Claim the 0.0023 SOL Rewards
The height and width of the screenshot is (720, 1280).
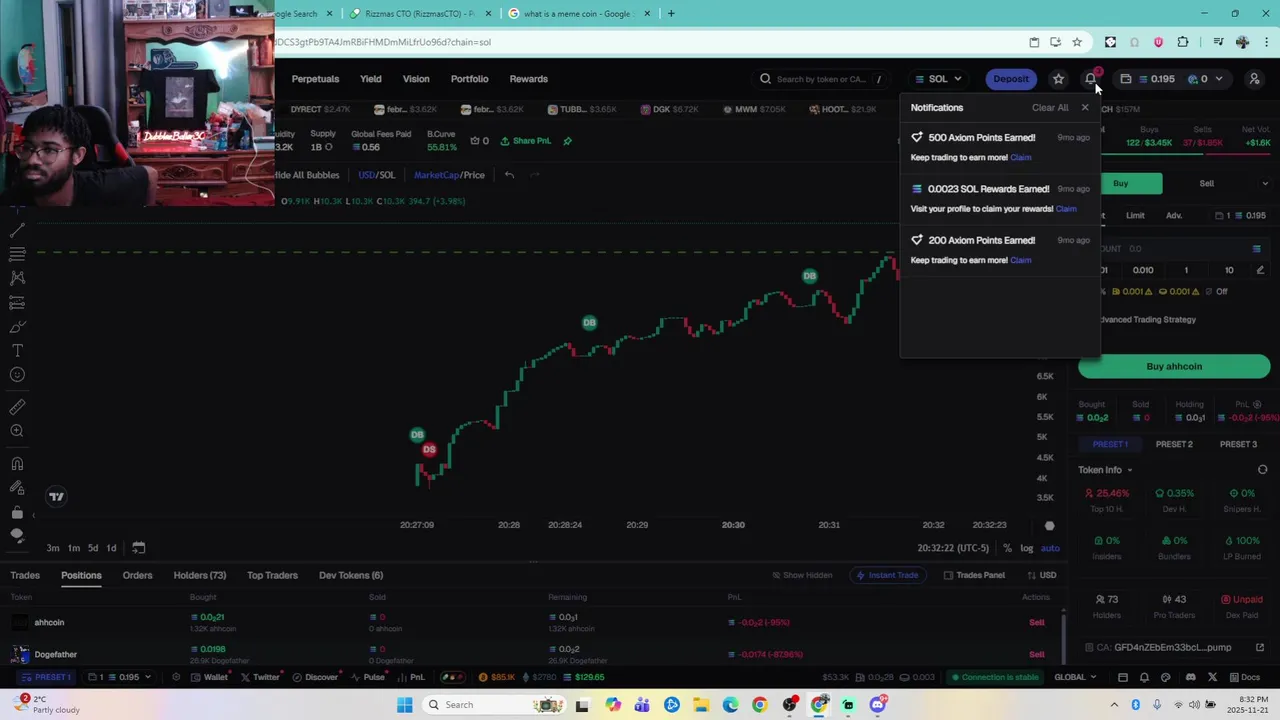[x=1066, y=209]
